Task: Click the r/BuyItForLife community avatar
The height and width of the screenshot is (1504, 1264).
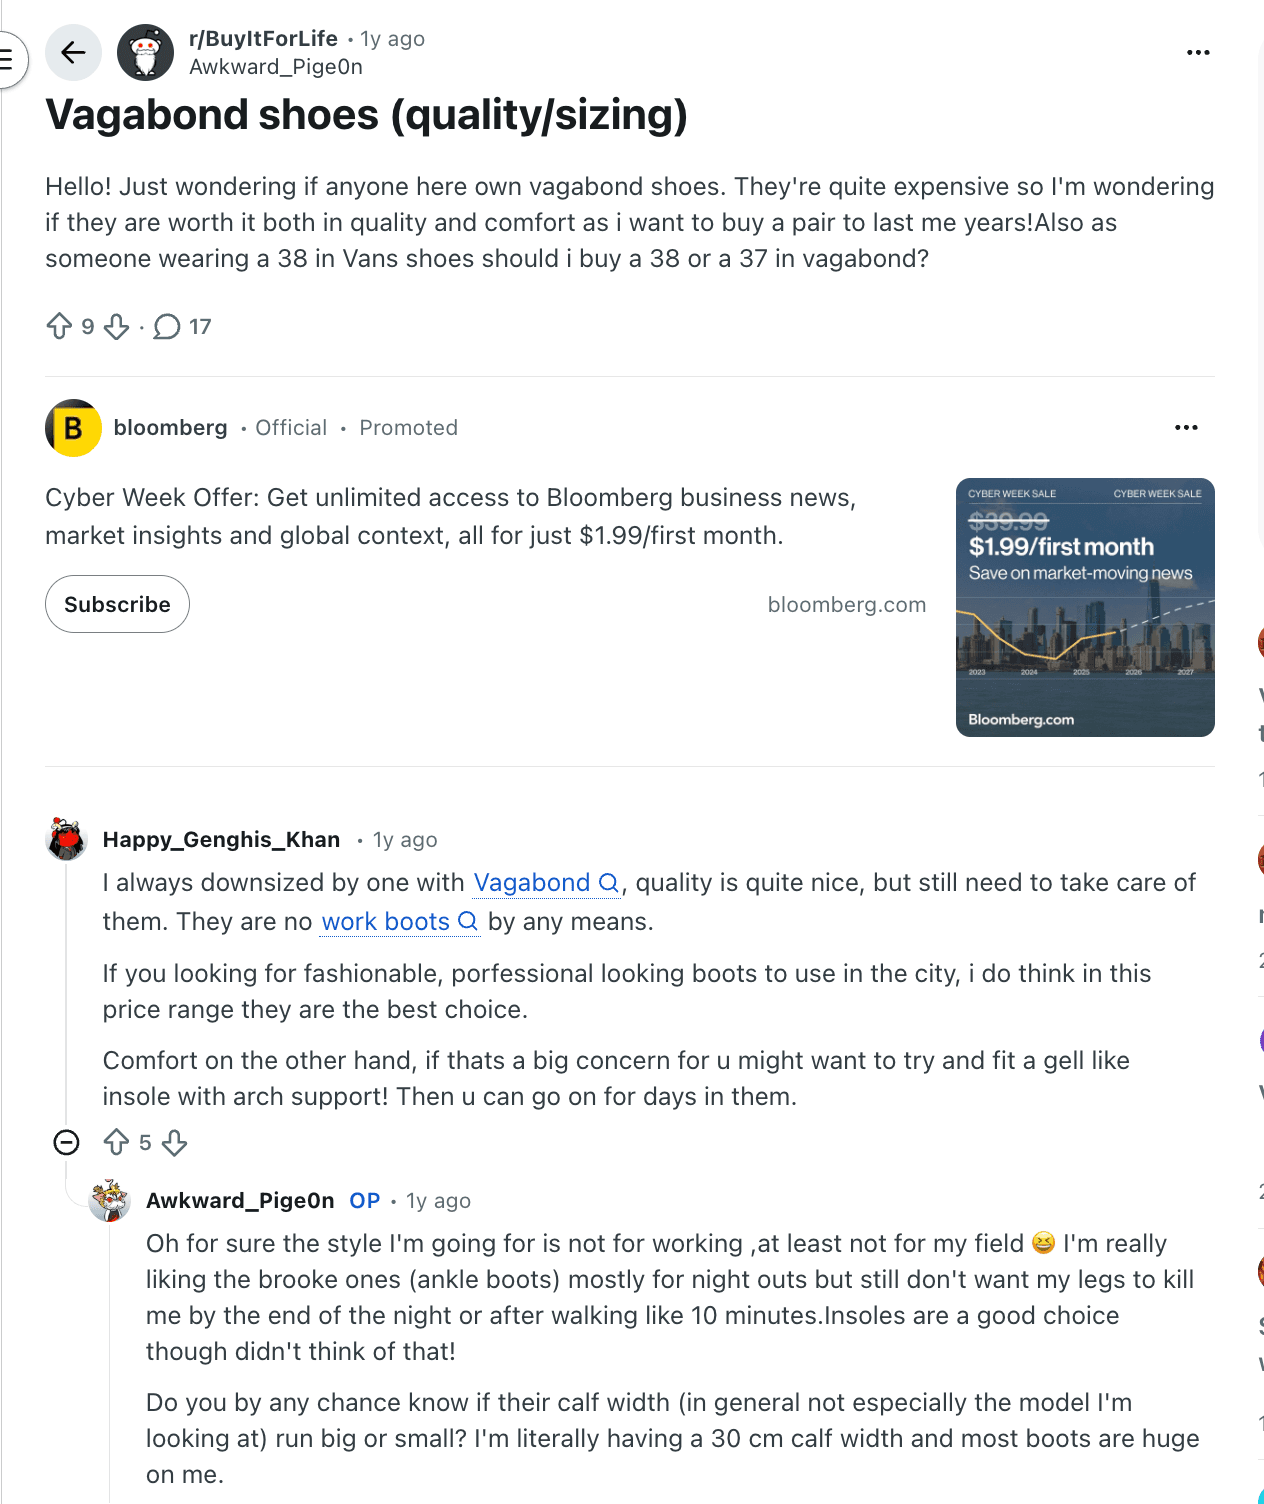Action: tap(146, 52)
